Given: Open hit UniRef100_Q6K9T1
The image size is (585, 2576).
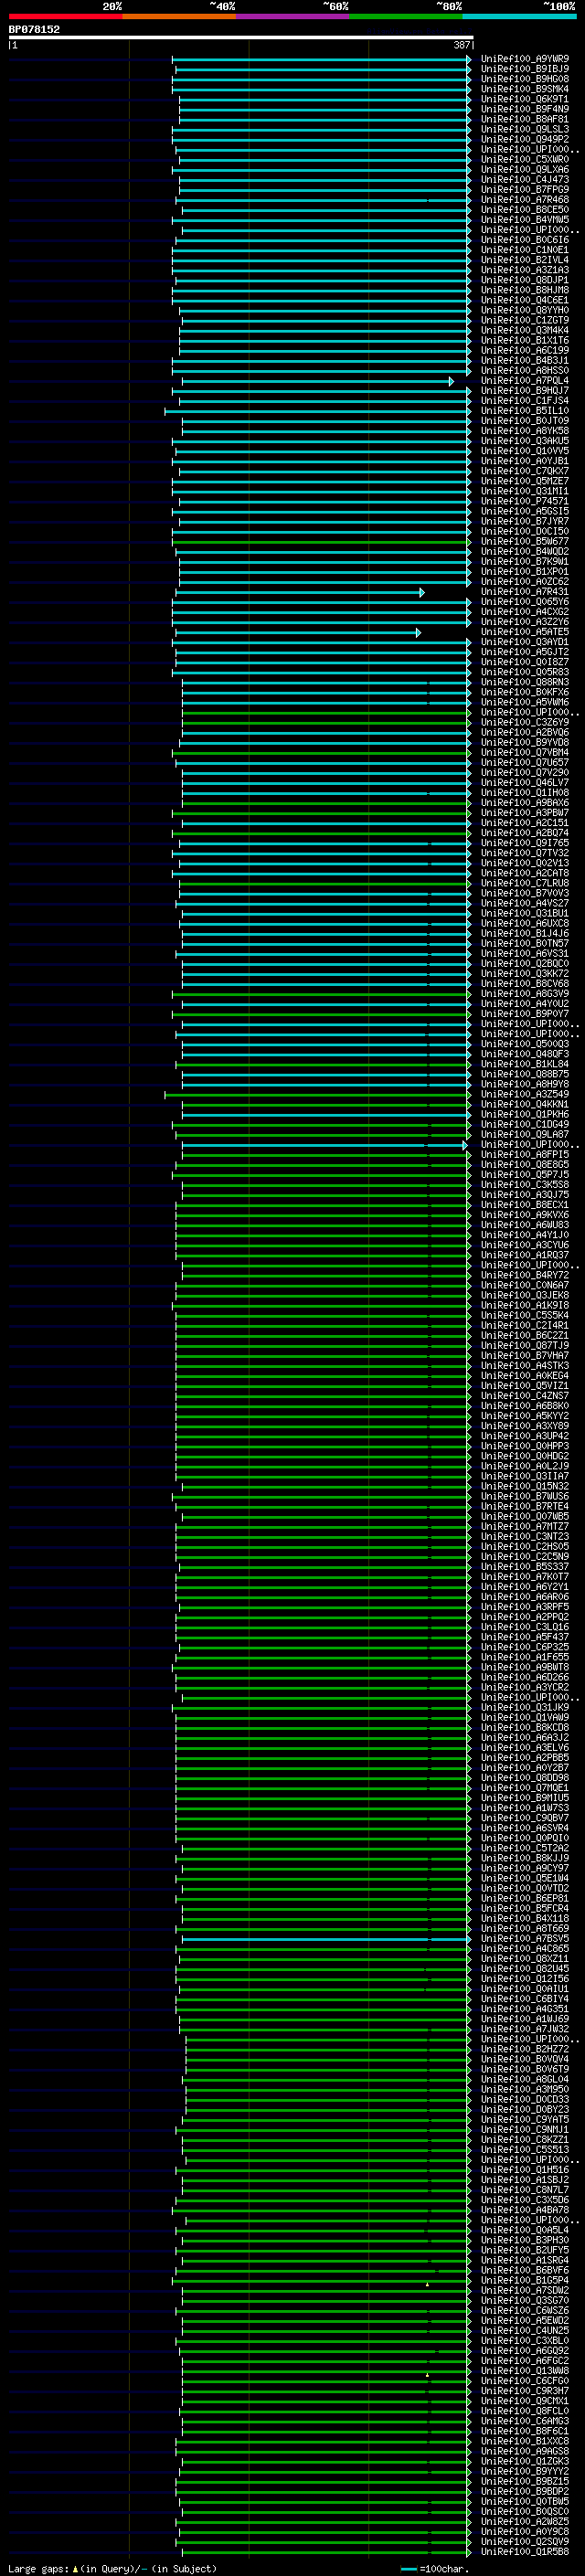Looking at the screenshot, I should 525,99.
